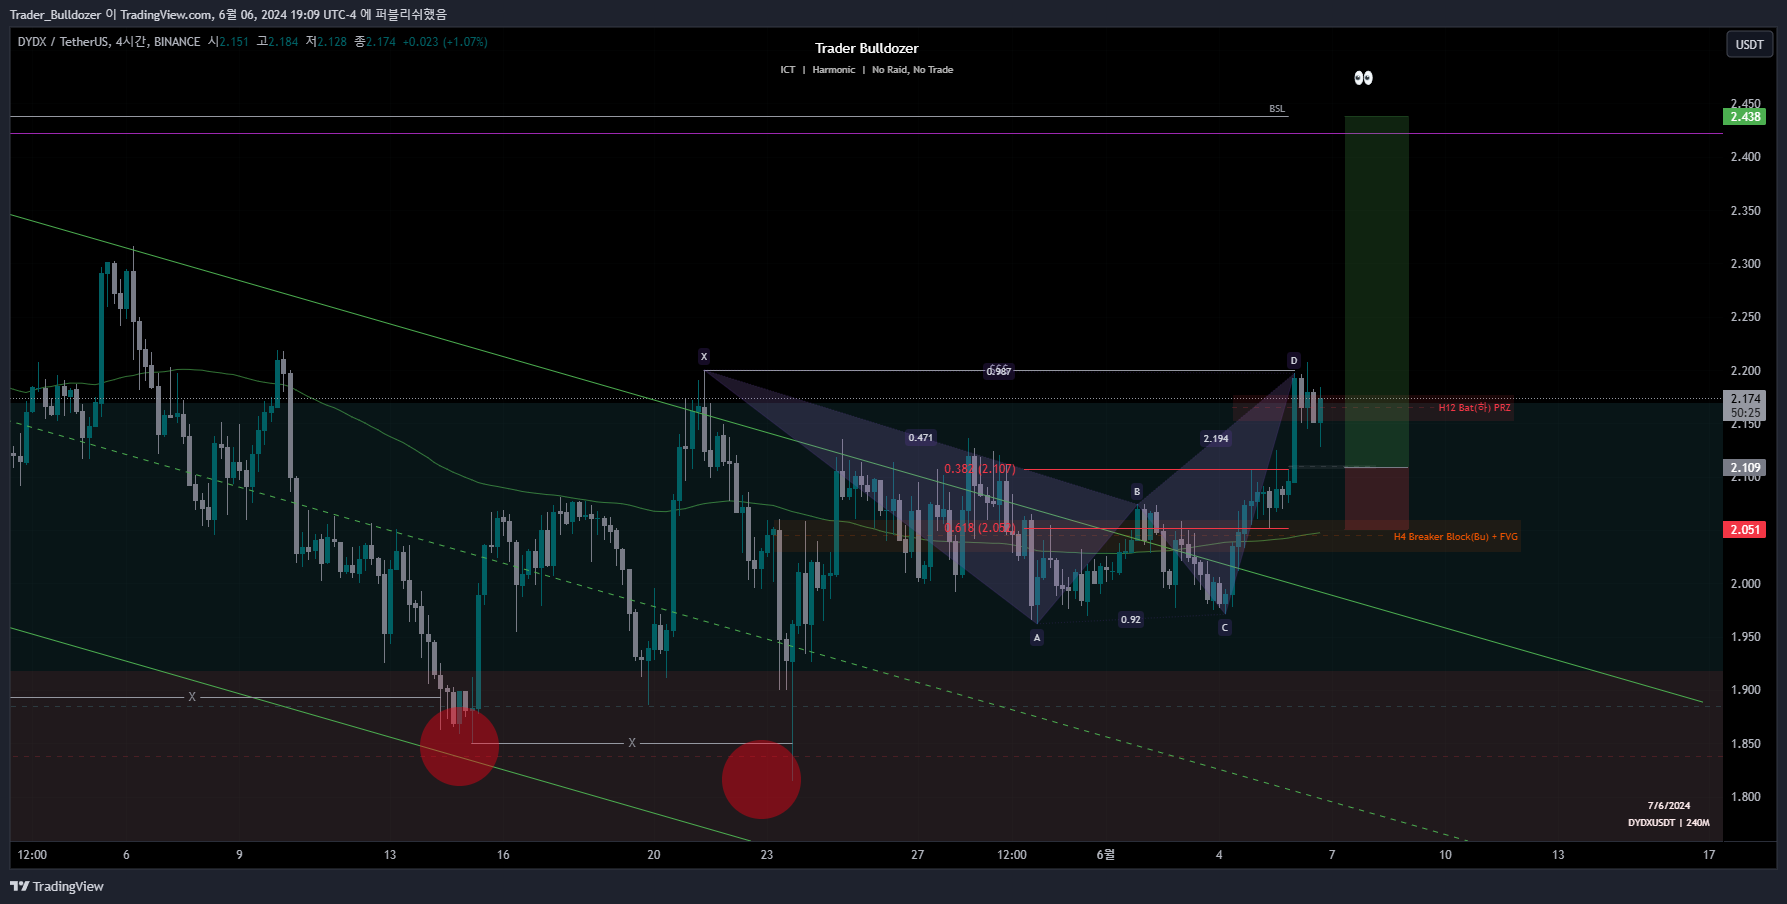Image resolution: width=1787 pixels, height=904 pixels.
Task: Click the Trader_Bulldozer publisher header text
Action: point(55,14)
